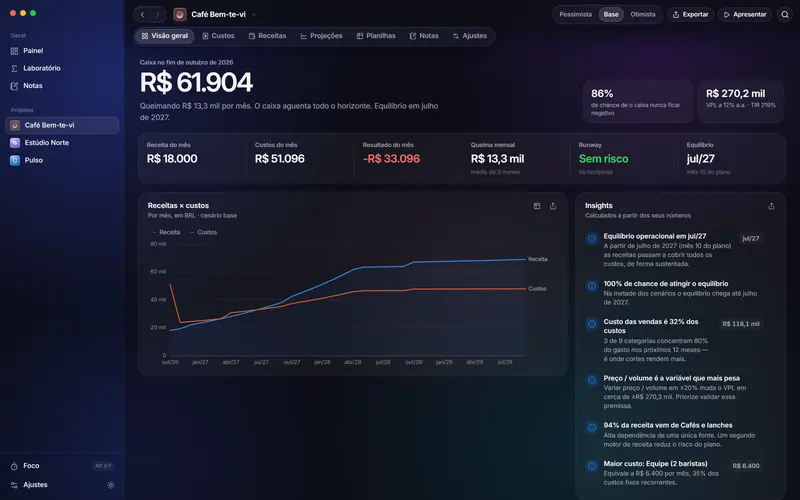The image size is (800, 500).
Task: Open the Preço / volume insight
Action: [x=673, y=391]
